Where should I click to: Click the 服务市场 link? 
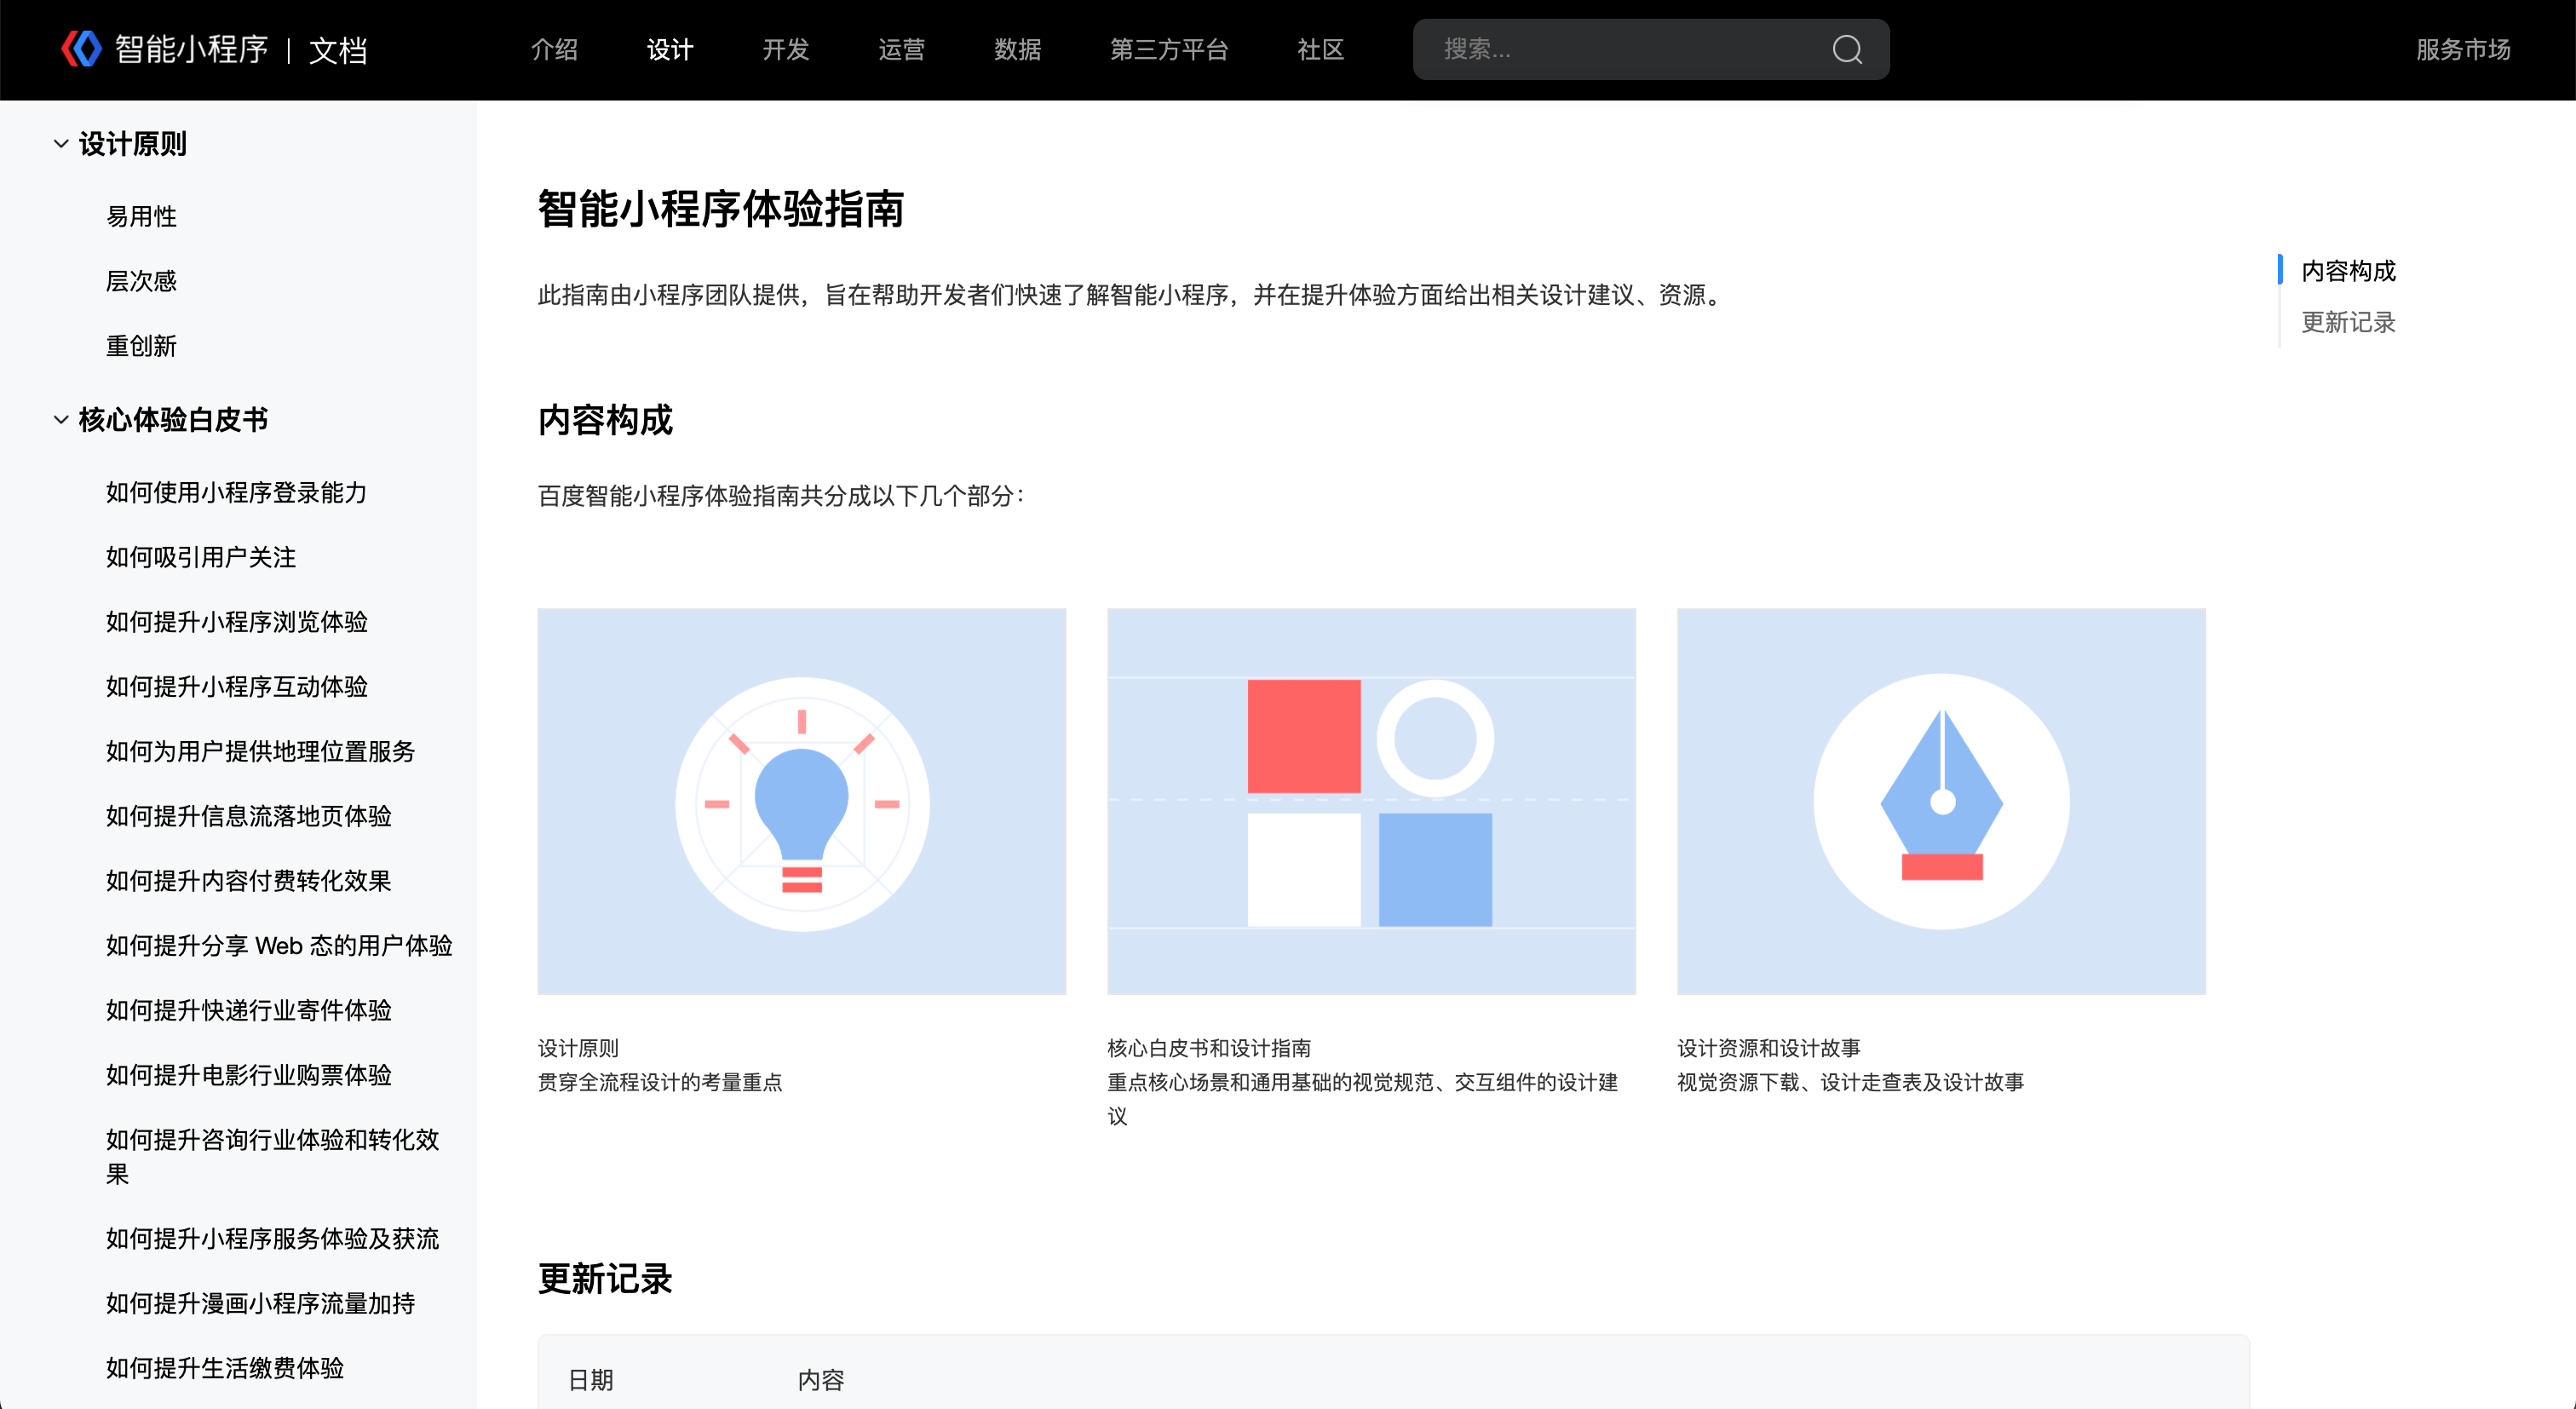[2462, 49]
